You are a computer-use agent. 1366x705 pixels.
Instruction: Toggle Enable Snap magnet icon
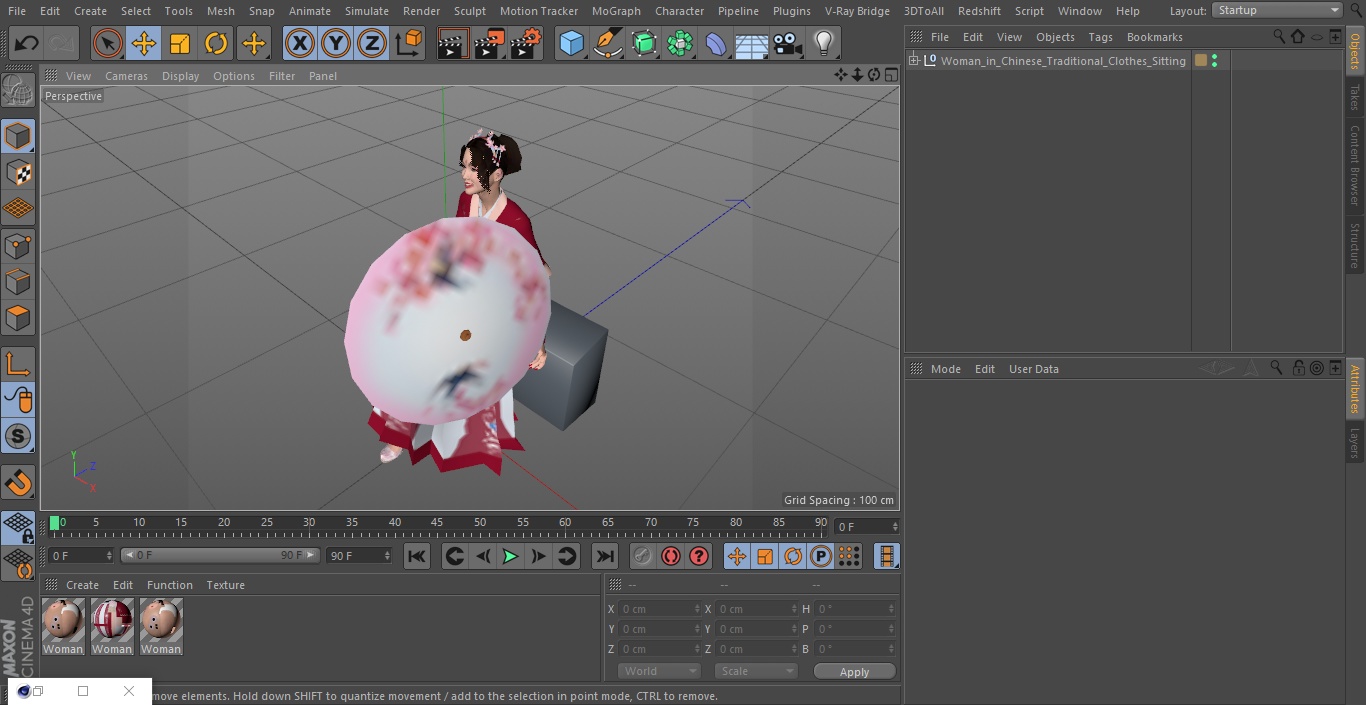pos(18,483)
